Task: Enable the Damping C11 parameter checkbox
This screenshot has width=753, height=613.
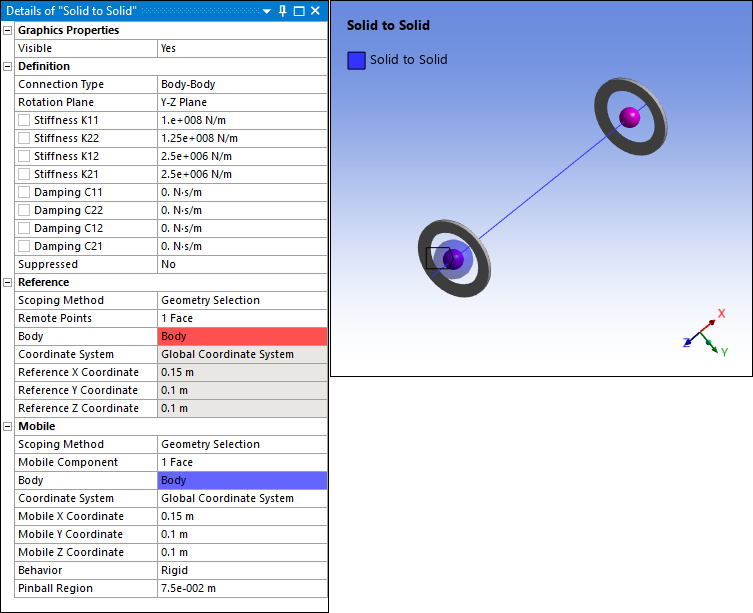Action: pyautogui.click(x=24, y=192)
